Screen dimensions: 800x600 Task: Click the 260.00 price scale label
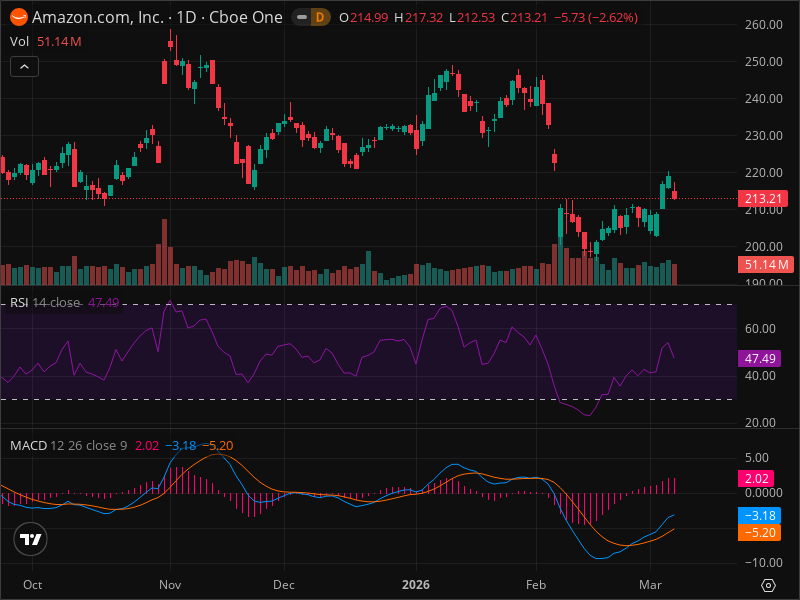764,24
